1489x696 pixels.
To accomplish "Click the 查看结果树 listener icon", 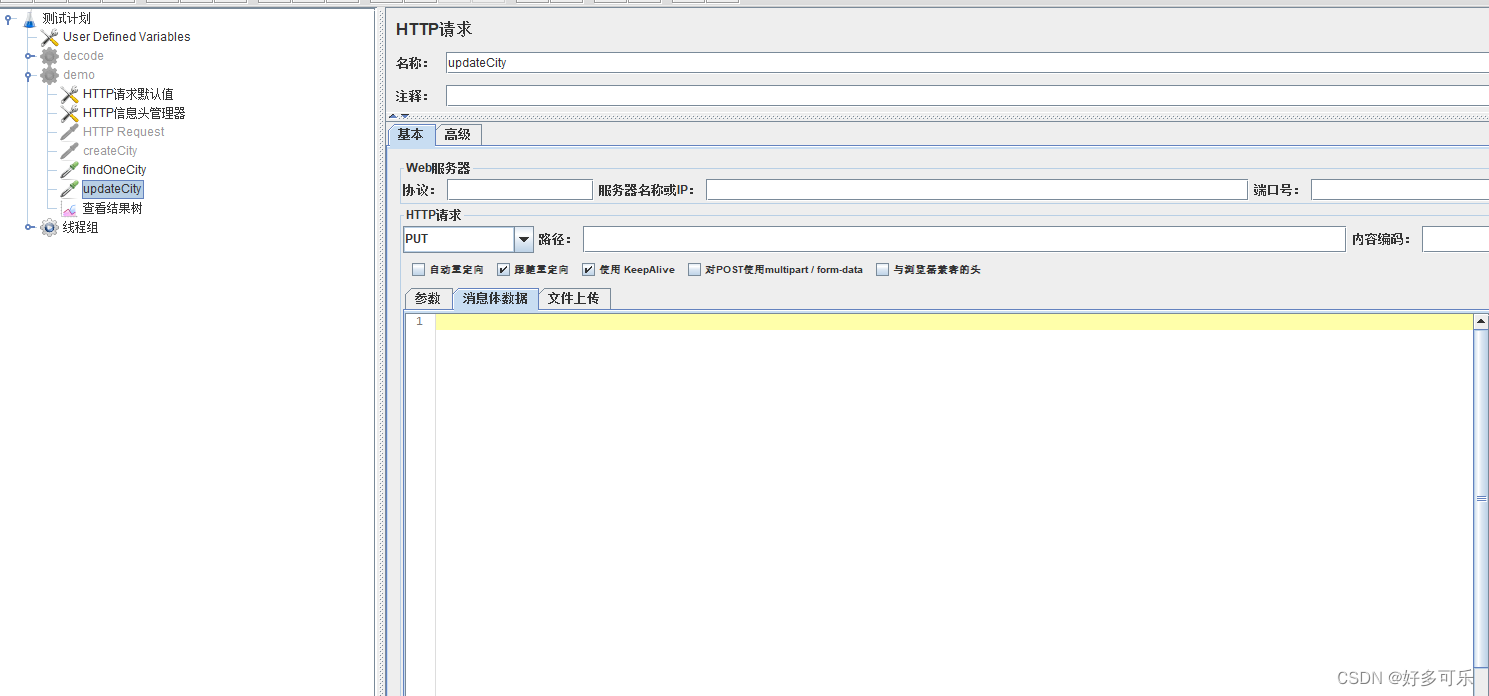I will coord(69,208).
